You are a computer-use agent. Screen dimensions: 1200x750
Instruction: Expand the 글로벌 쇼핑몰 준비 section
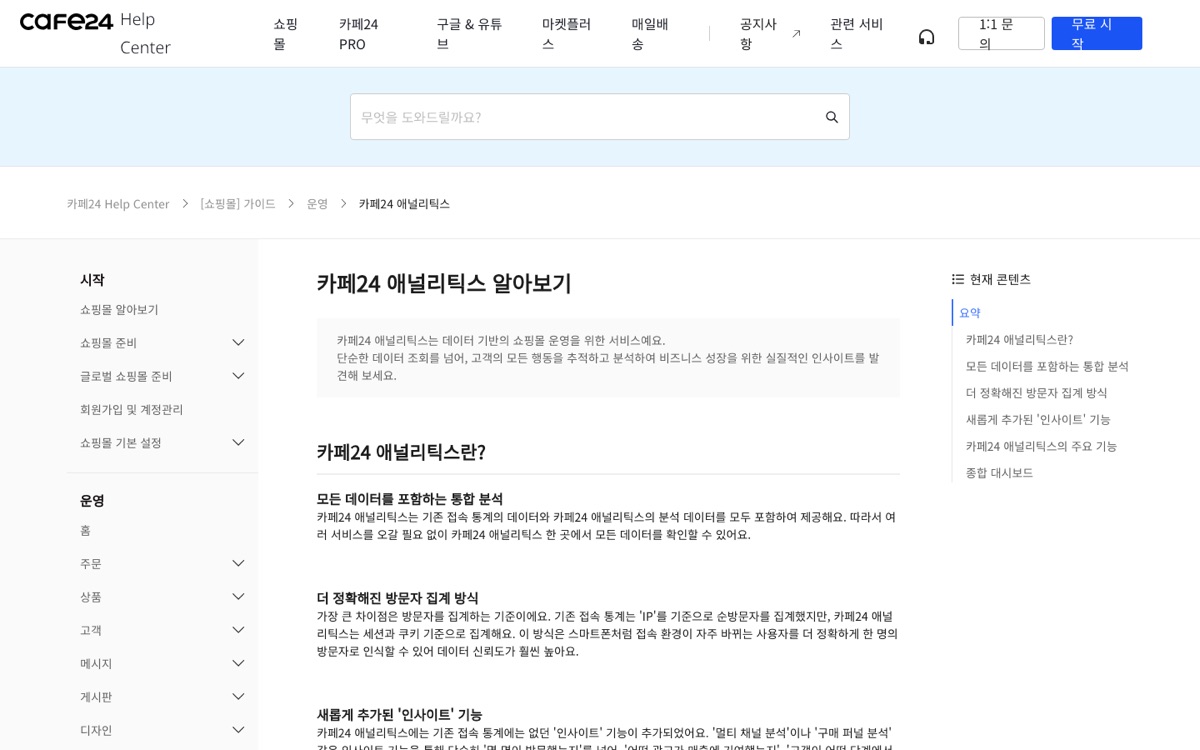pos(238,376)
